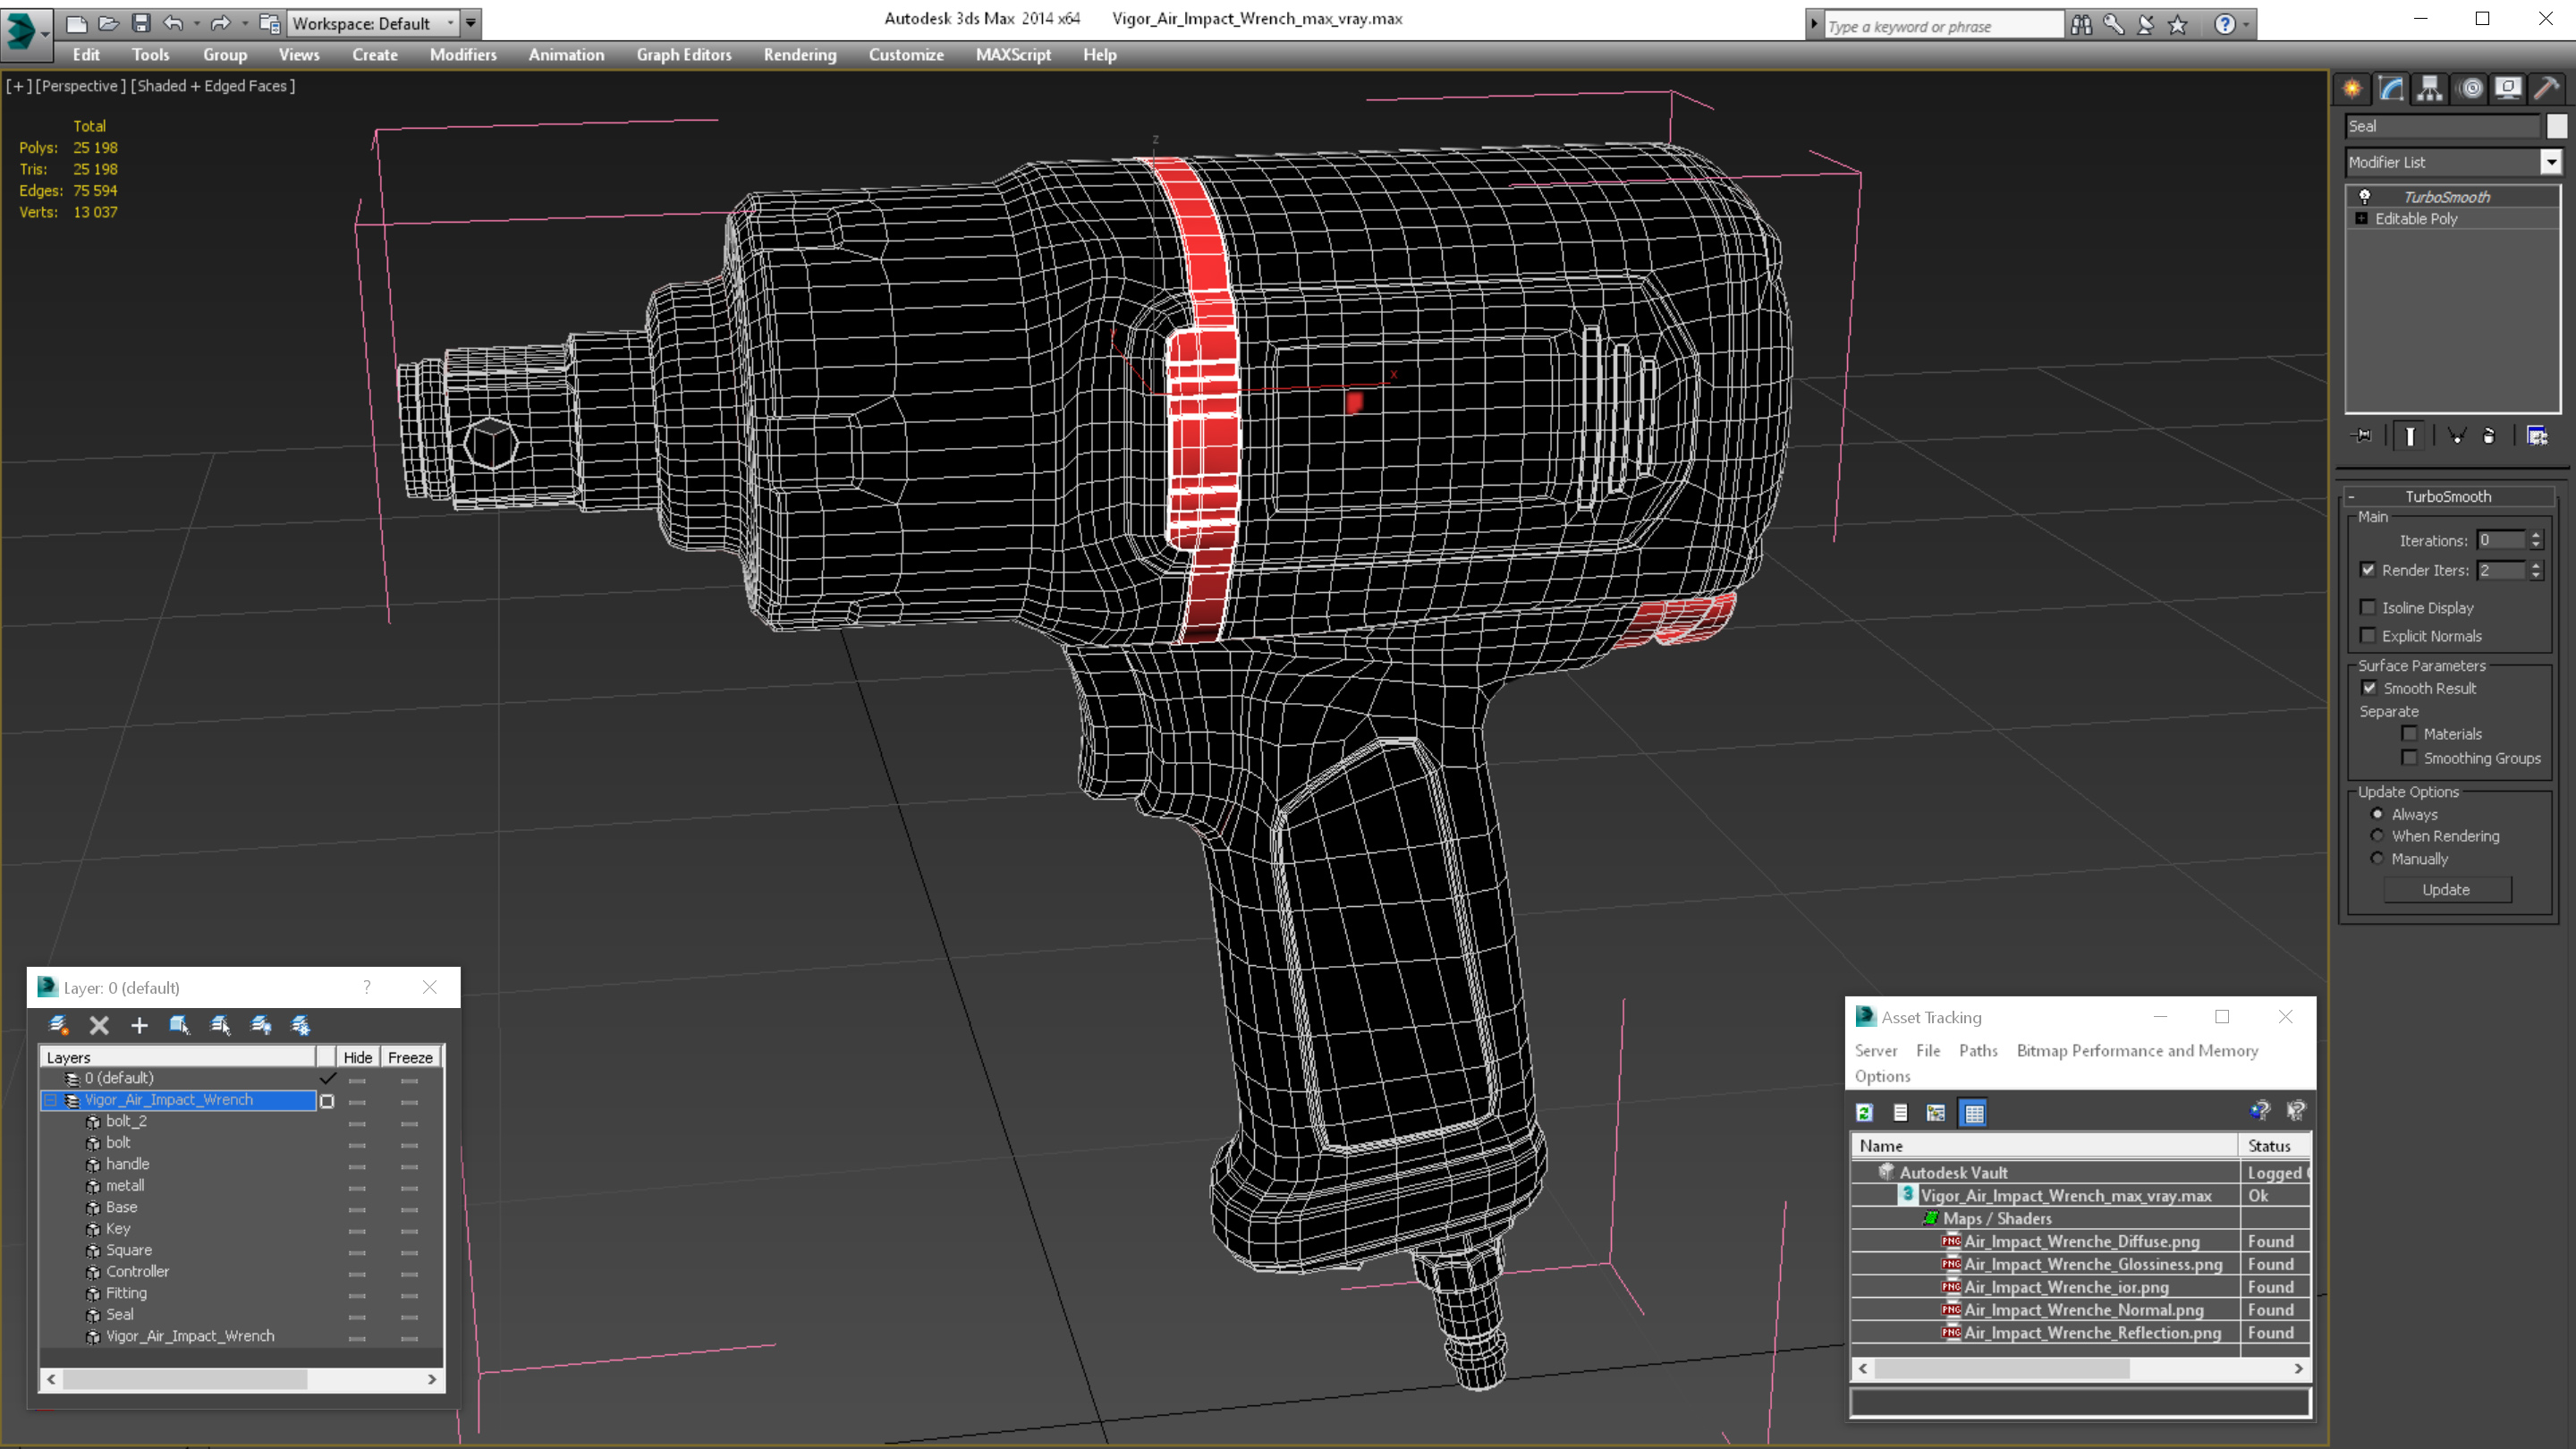Viewport: 2576px width, 1449px height.
Task: Click Select Highlighted Objects and Layers icon
Action: [179, 1025]
